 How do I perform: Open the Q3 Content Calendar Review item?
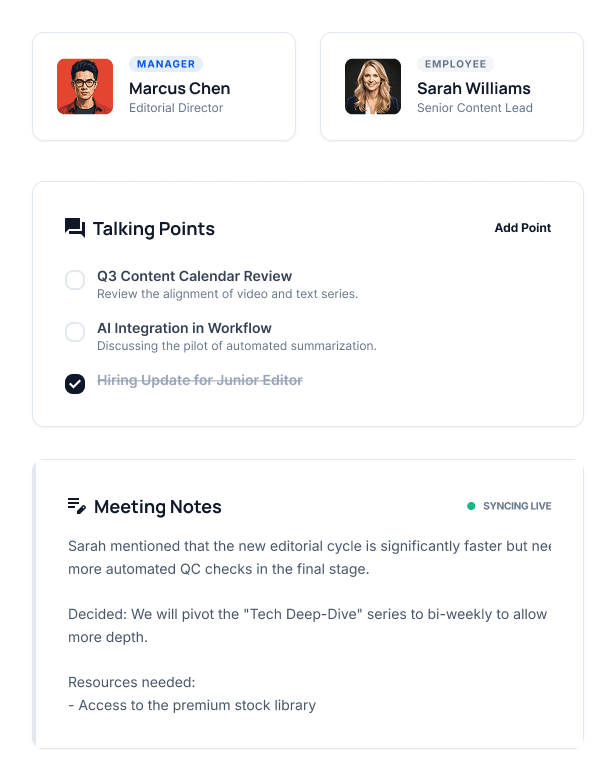pos(195,276)
